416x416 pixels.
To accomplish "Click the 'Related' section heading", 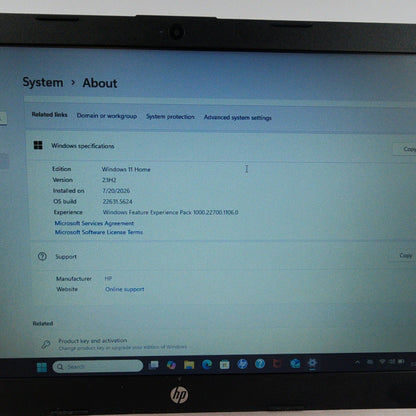I will [43, 323].
